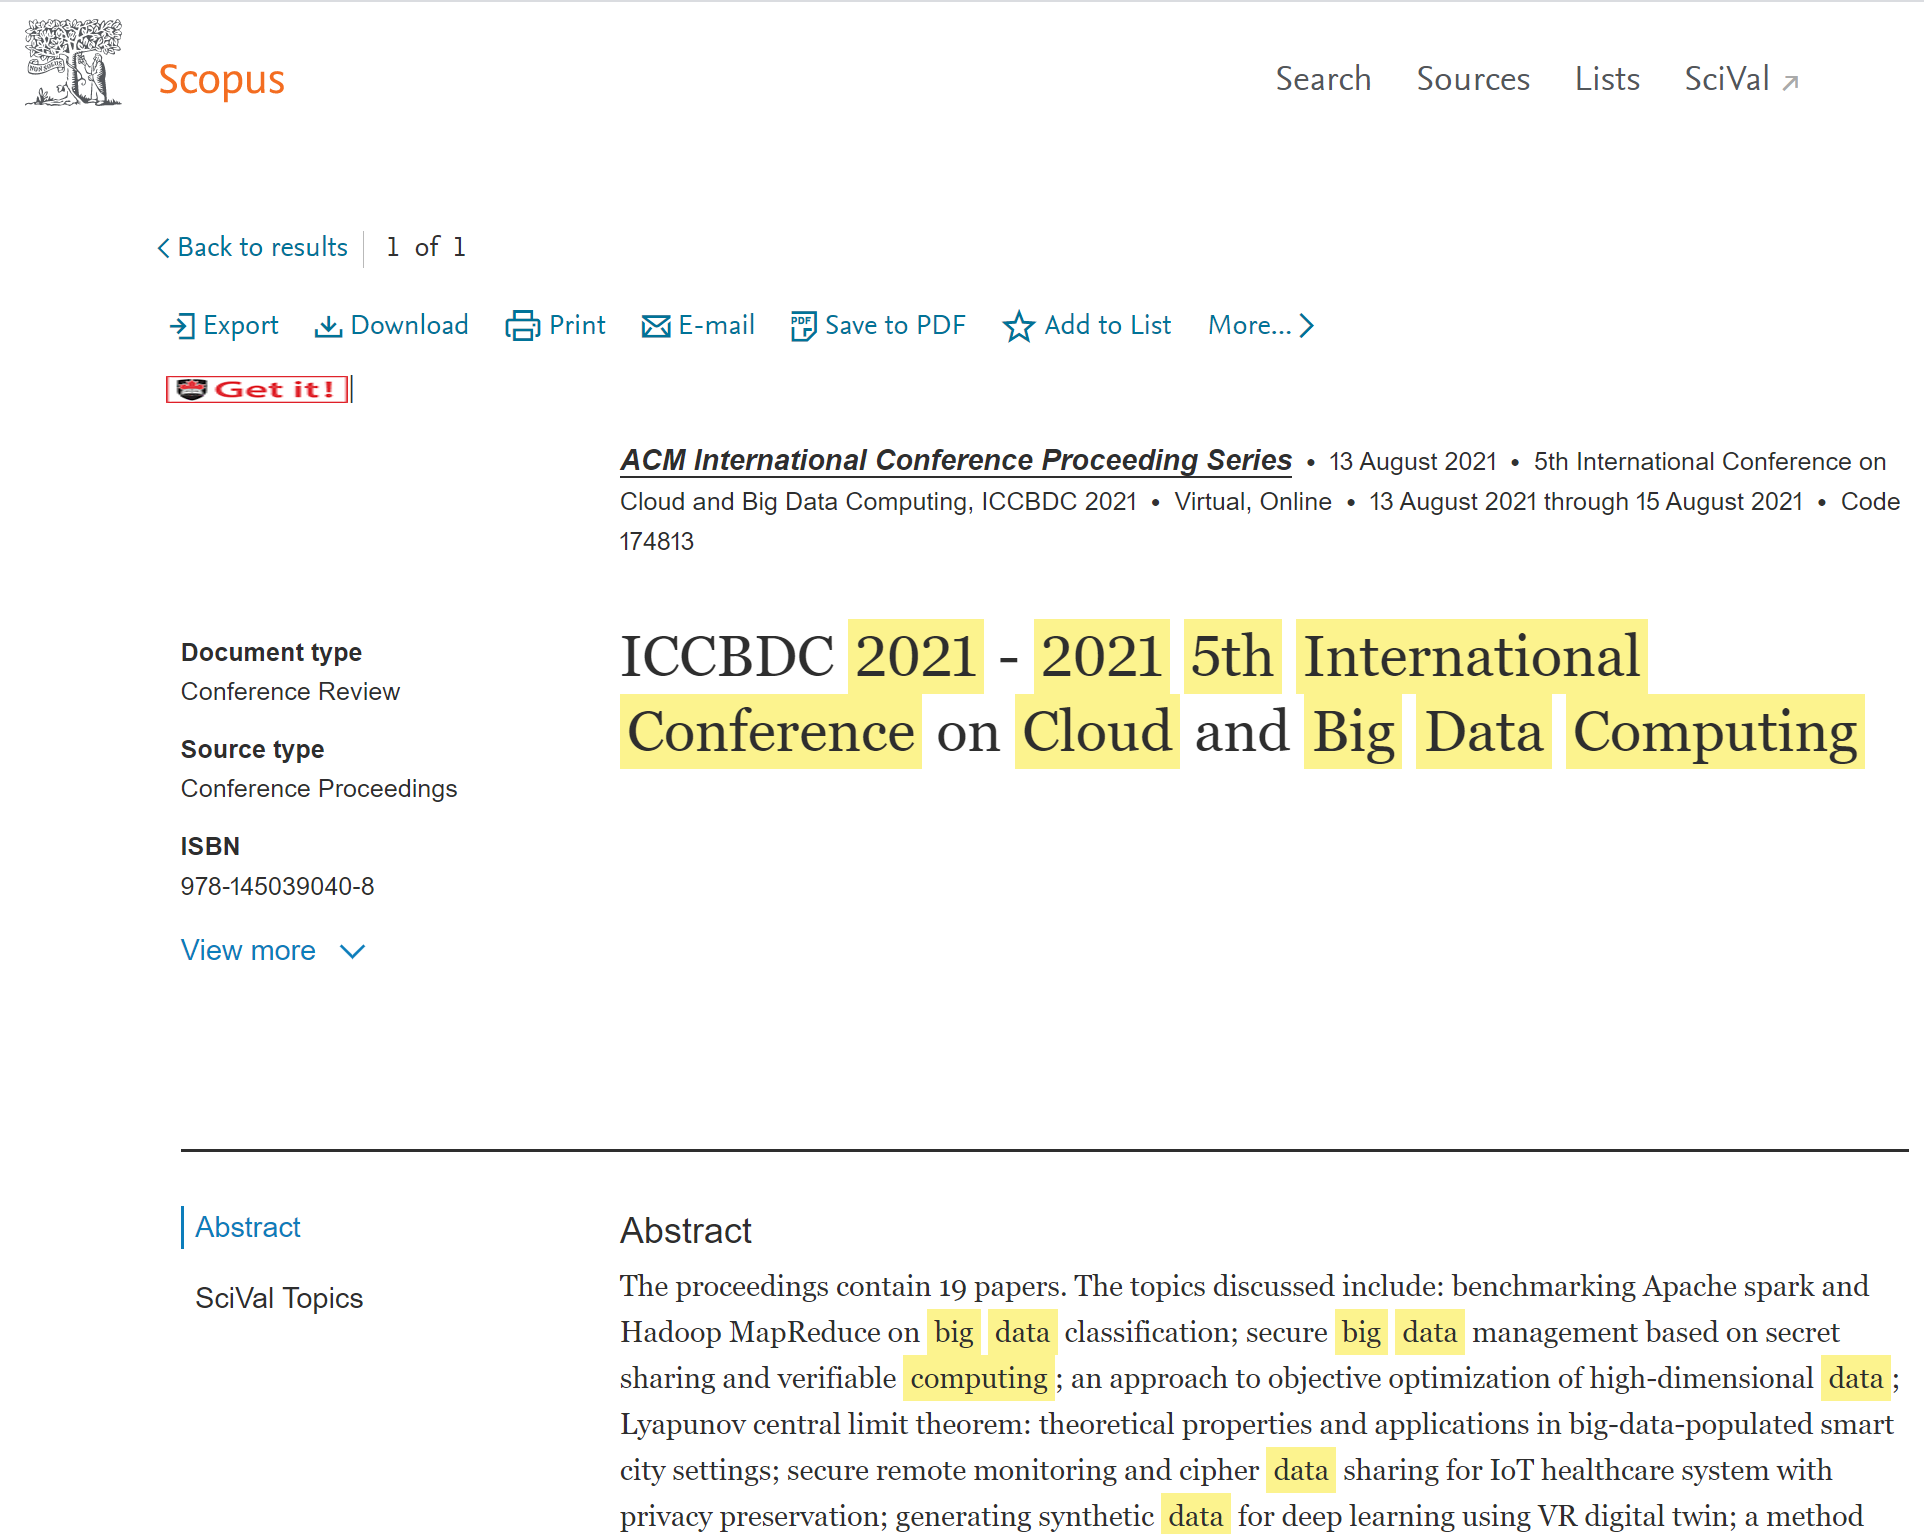Open the Scopus home link

[x=221, y=80]
